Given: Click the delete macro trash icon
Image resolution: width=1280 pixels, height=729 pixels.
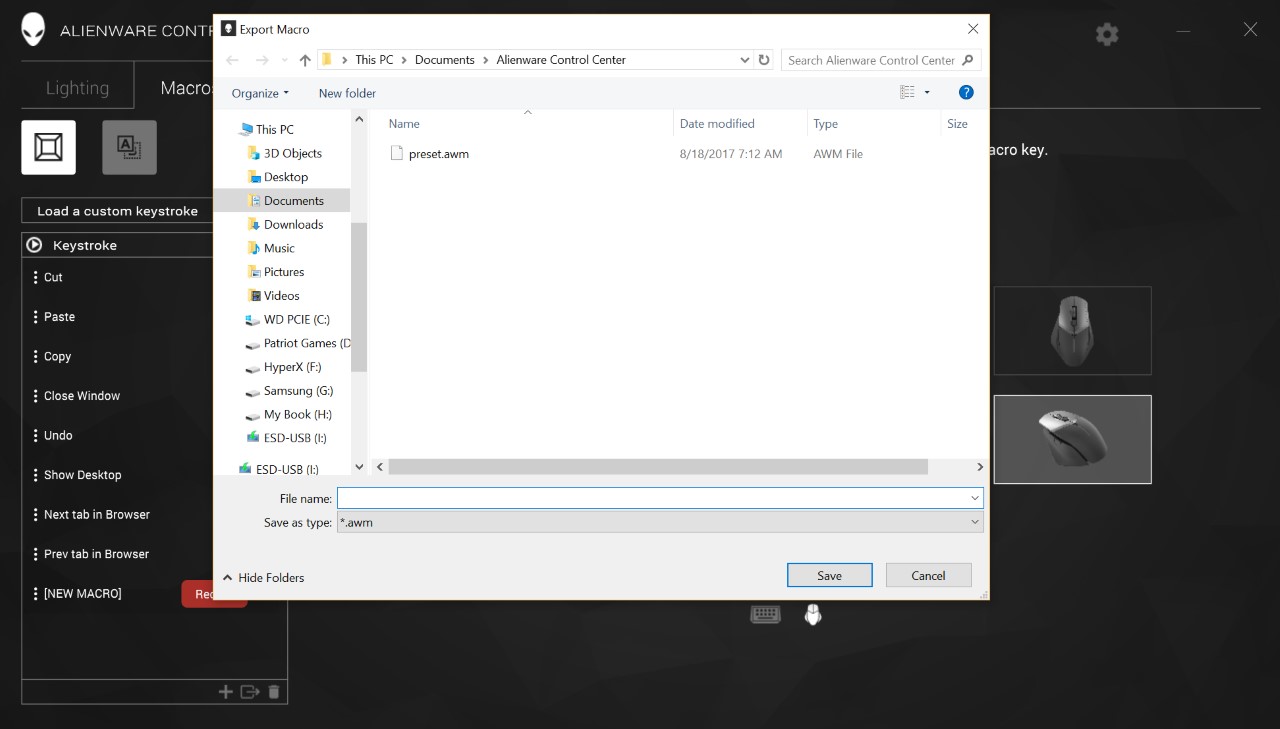Looking at the screenshot, I should pos(274,691).
